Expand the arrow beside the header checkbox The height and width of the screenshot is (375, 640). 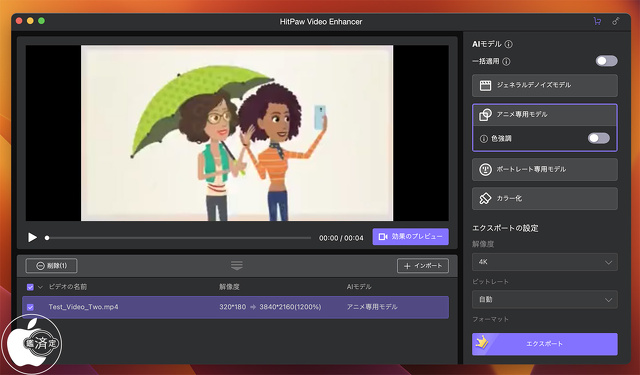click(40, 287)
